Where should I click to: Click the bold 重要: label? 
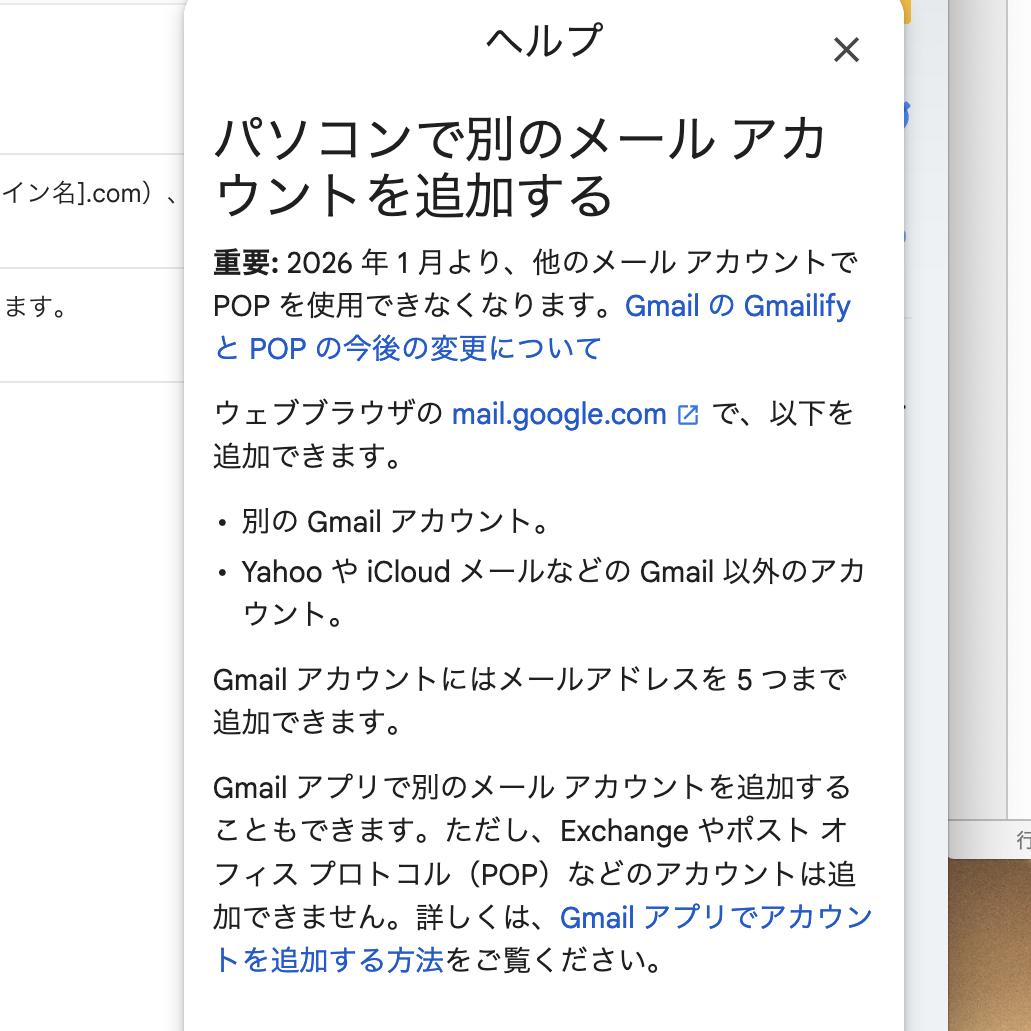pos(245,263)
